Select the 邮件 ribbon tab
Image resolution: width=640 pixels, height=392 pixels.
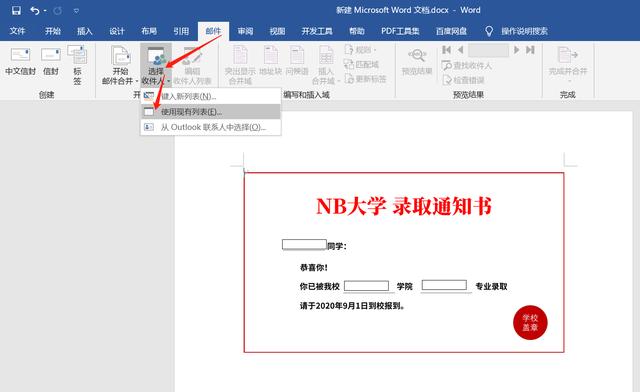[213, 31]
